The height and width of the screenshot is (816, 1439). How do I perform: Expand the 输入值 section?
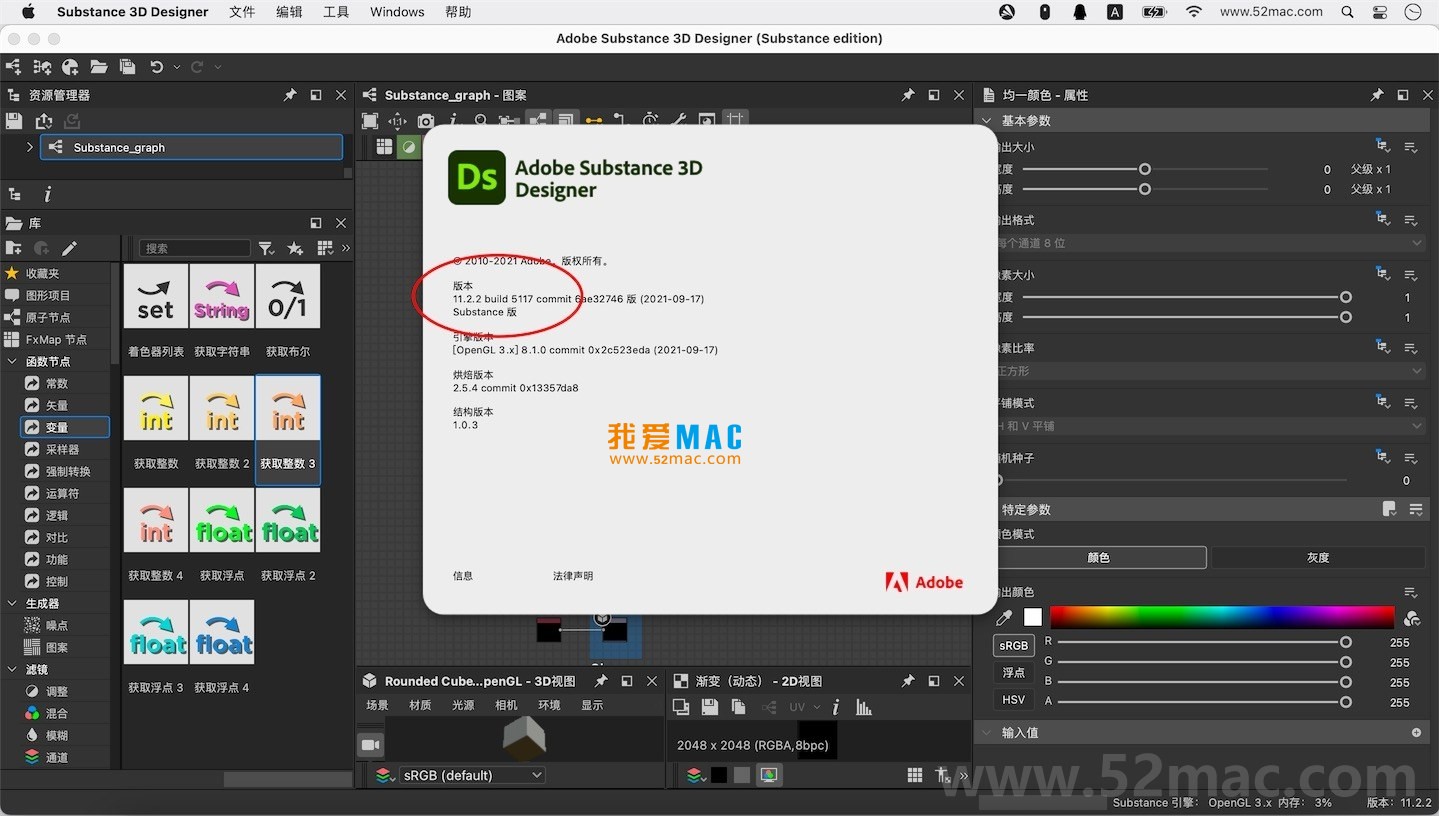(987, 732)
